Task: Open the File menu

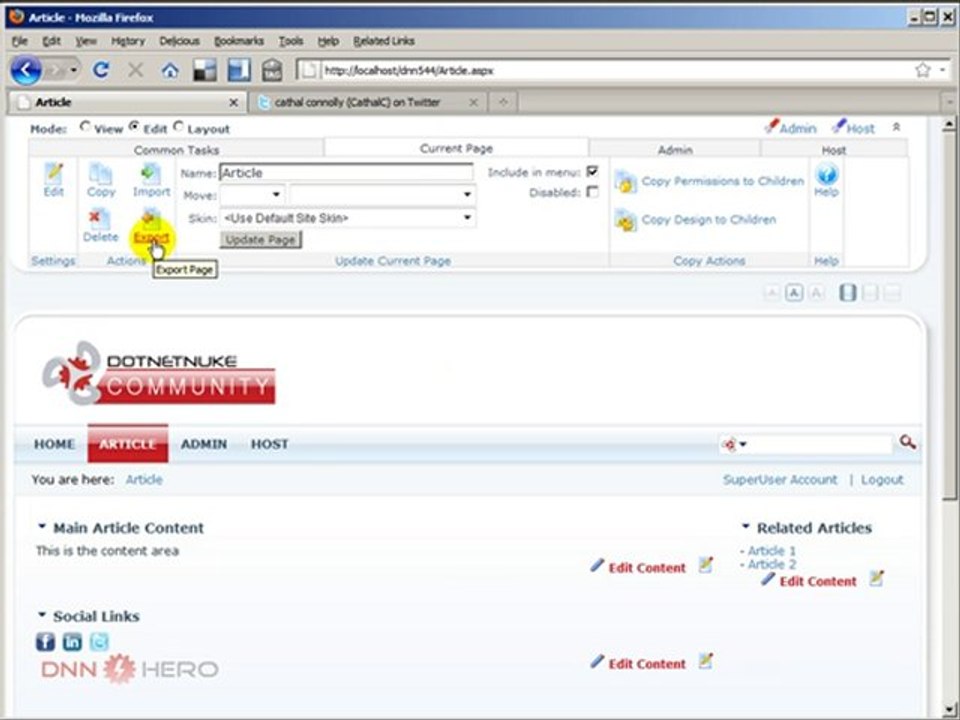Action: click(20, 41)
